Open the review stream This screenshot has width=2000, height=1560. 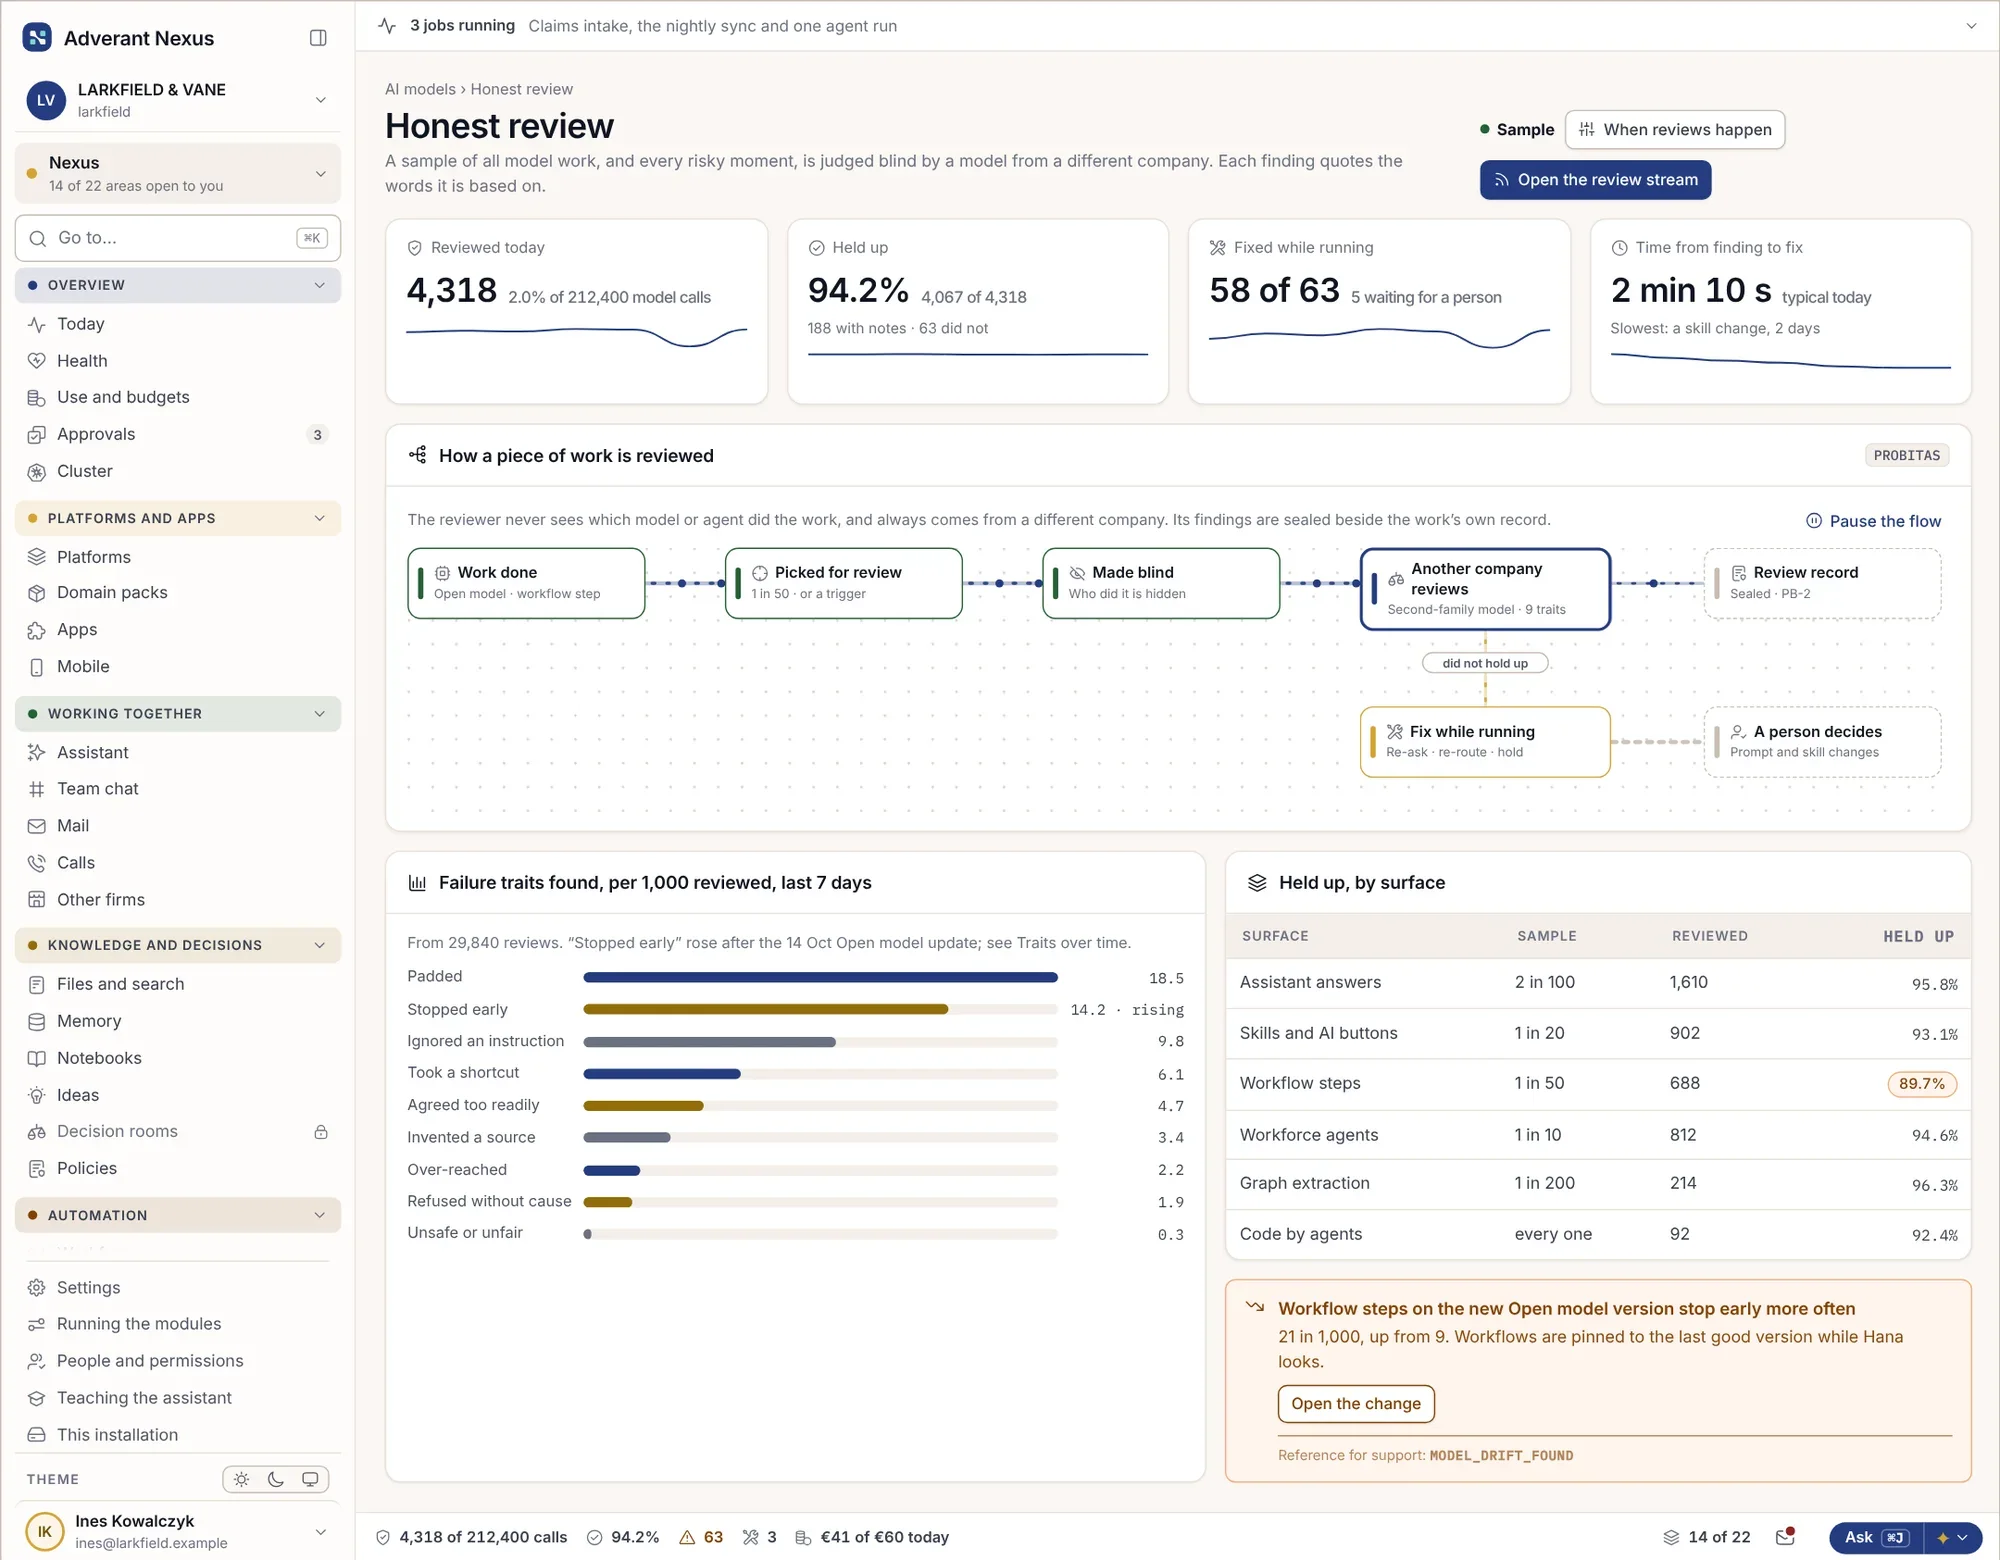coord(1595,180)
